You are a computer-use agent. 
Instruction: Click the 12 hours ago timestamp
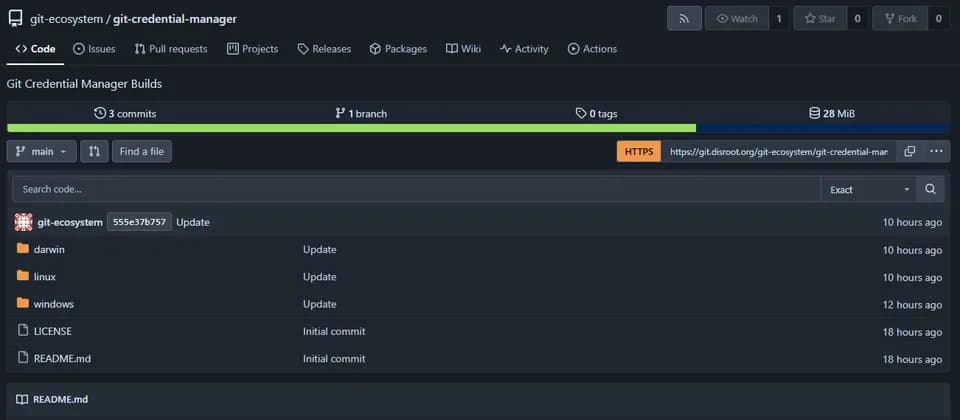pos(912,305)
